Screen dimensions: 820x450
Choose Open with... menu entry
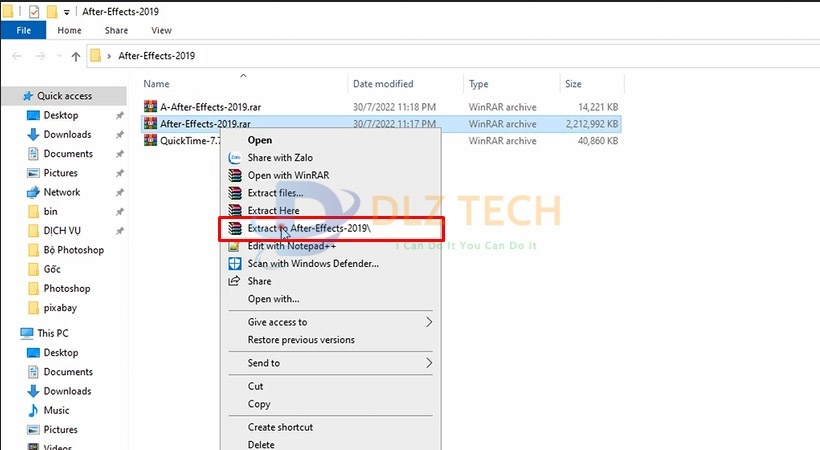(274, 299)
